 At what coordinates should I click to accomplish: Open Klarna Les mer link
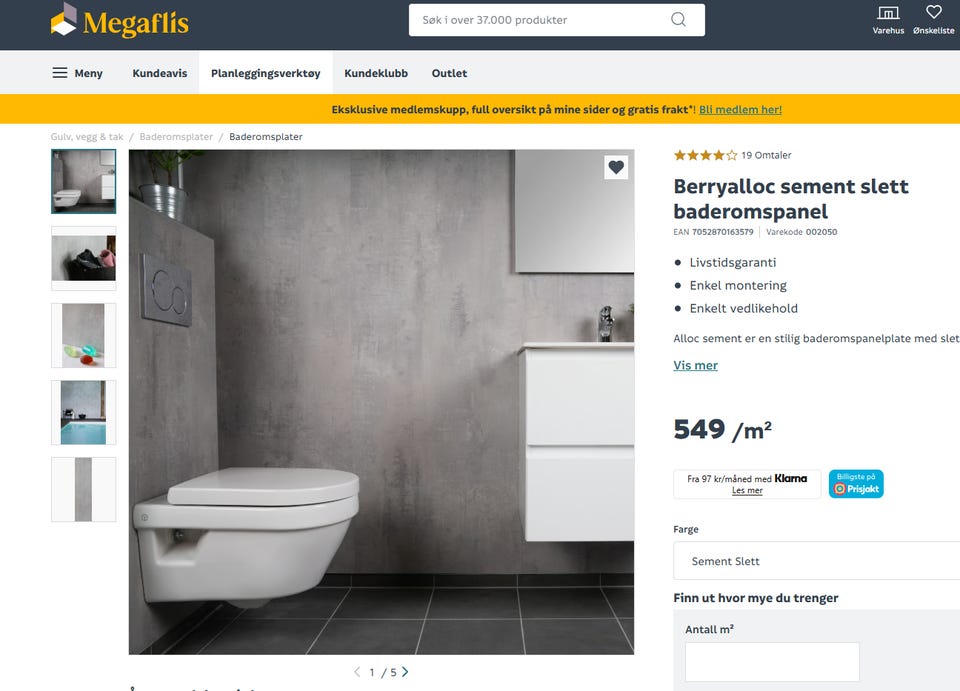(747, 490)
